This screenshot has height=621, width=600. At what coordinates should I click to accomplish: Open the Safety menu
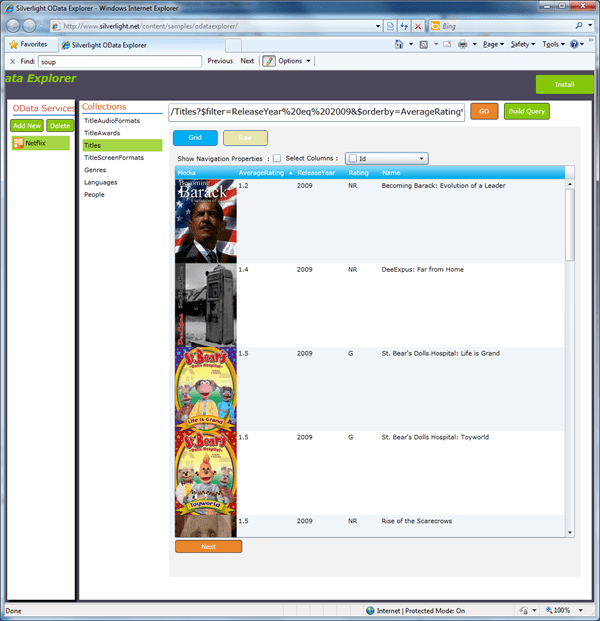pos(522,45)
